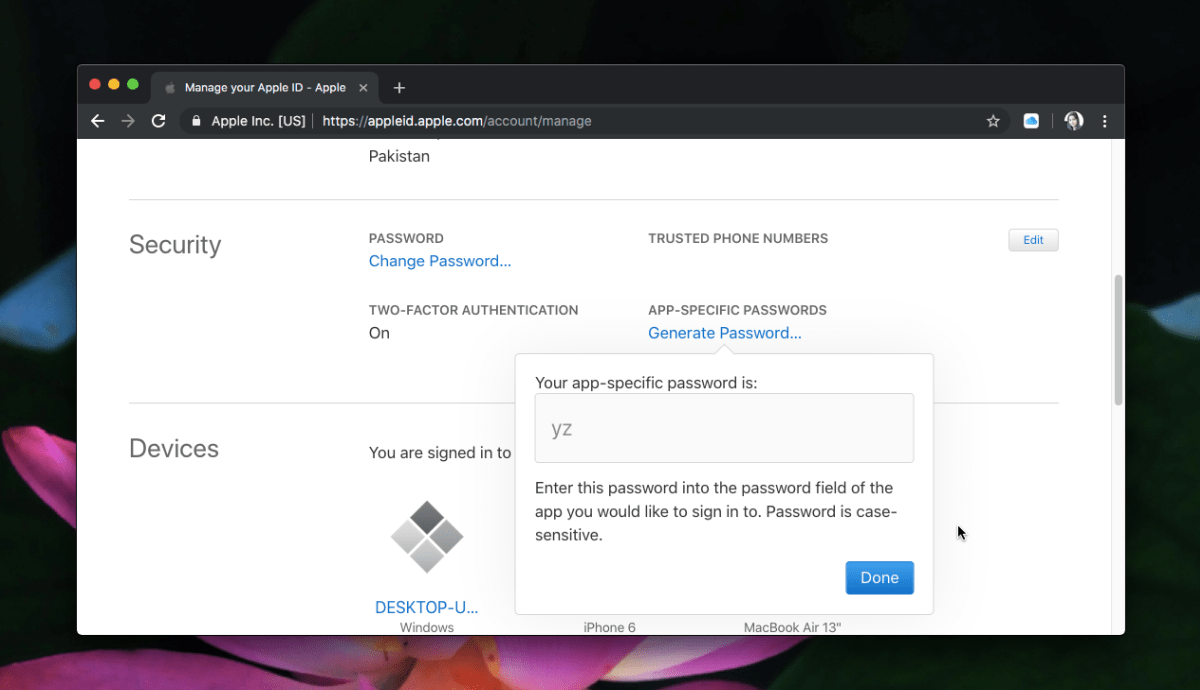This screenshot has height=690, width=1200.
Task: Click the Edit button in Security
Action: coord(1033,240)
